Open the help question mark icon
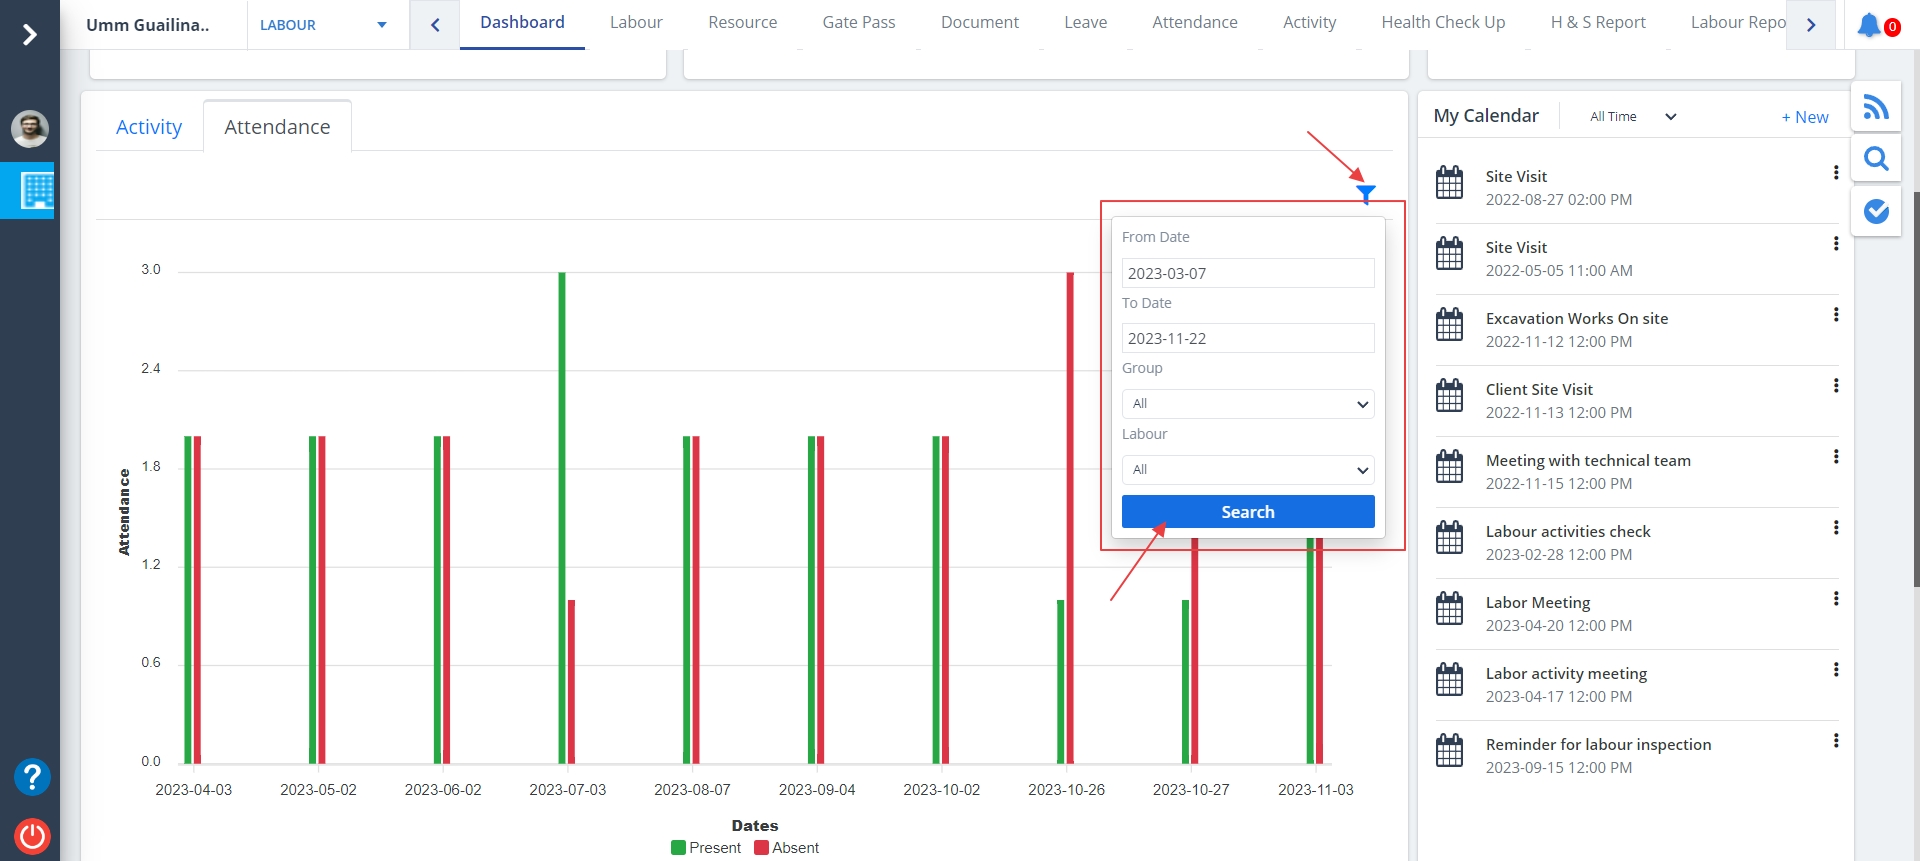 pos(32,777)
